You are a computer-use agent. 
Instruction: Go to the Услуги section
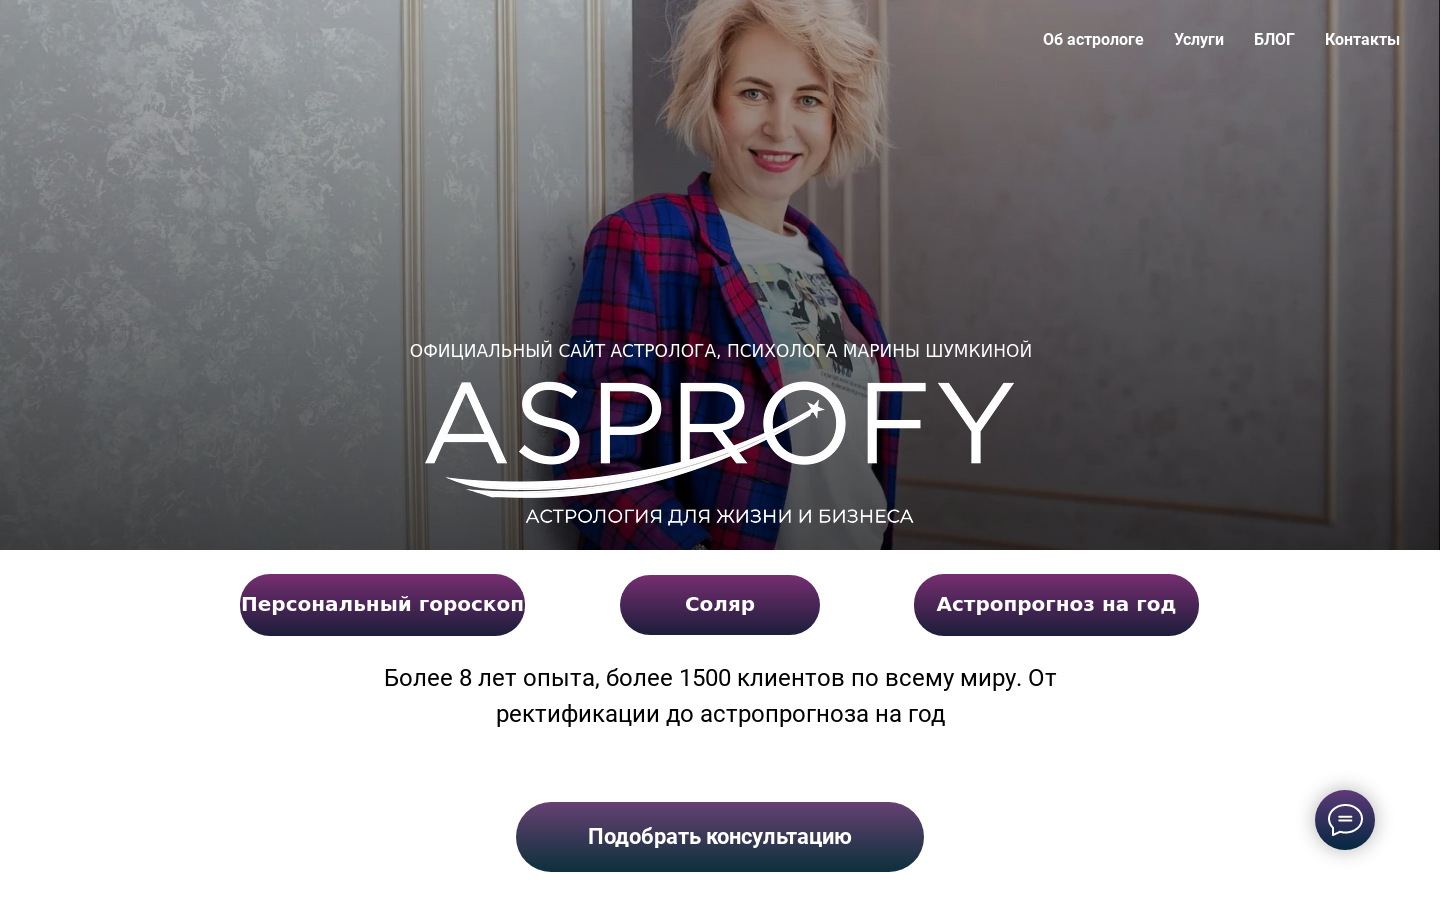pyautogui.click(x=1198, y=39)
